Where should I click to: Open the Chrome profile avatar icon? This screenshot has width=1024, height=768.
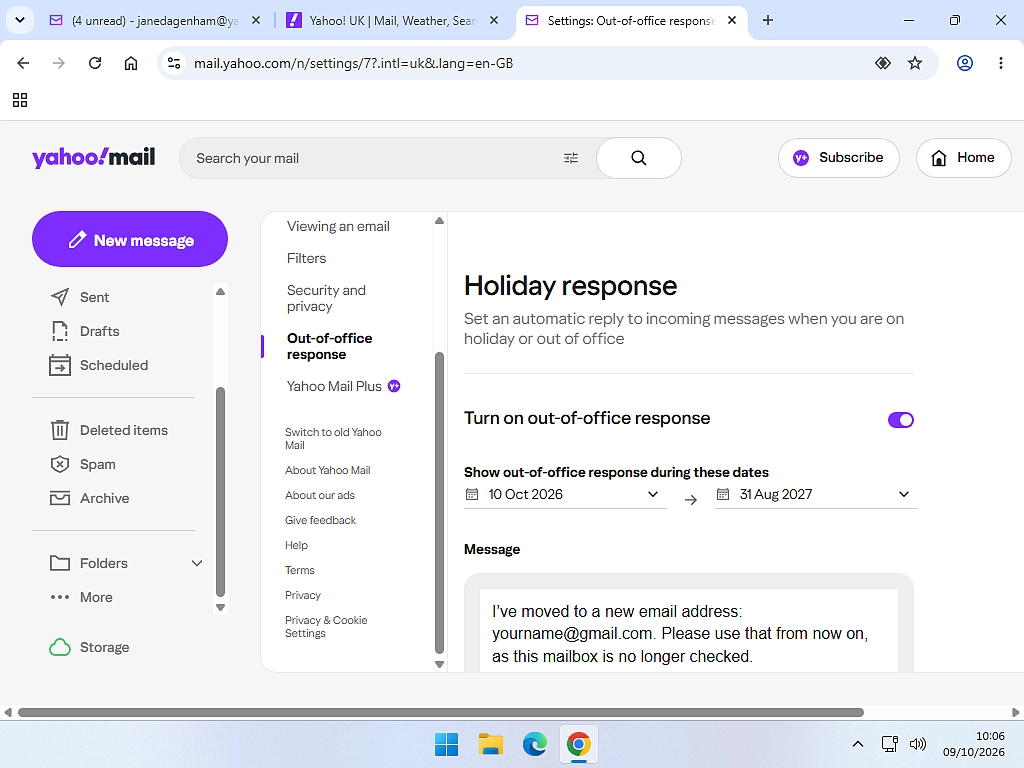(x=965, y=63)
